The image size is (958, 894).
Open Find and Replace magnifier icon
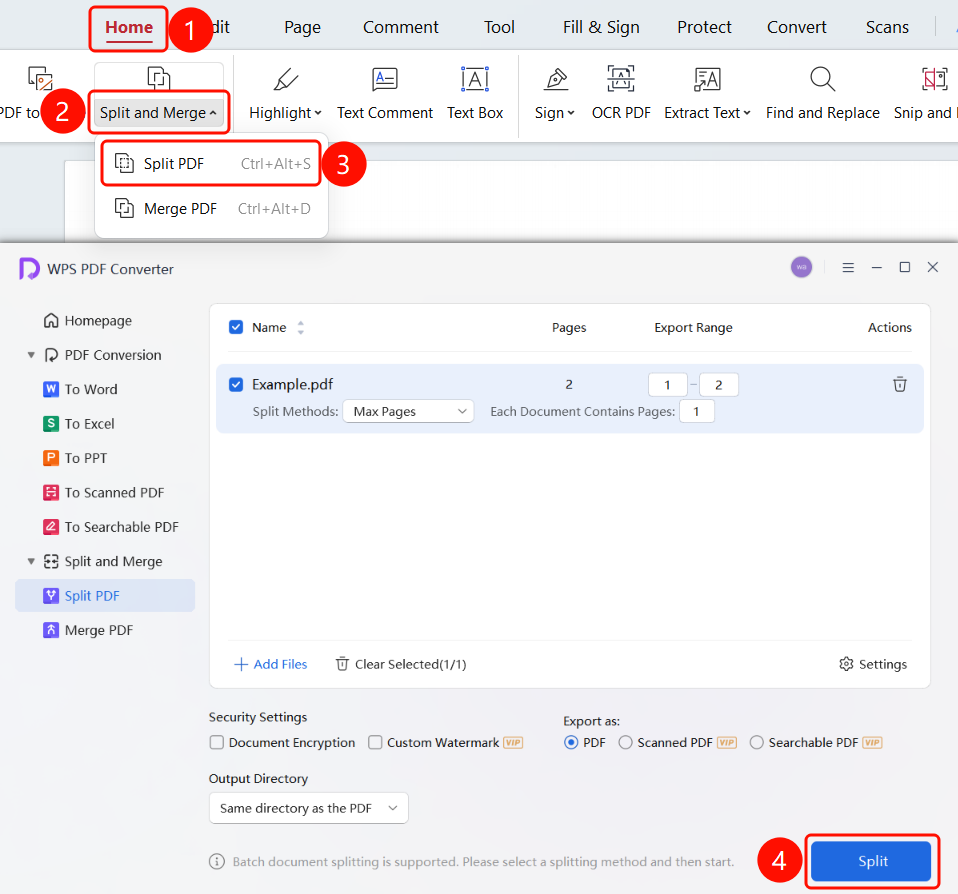point(822,79)
